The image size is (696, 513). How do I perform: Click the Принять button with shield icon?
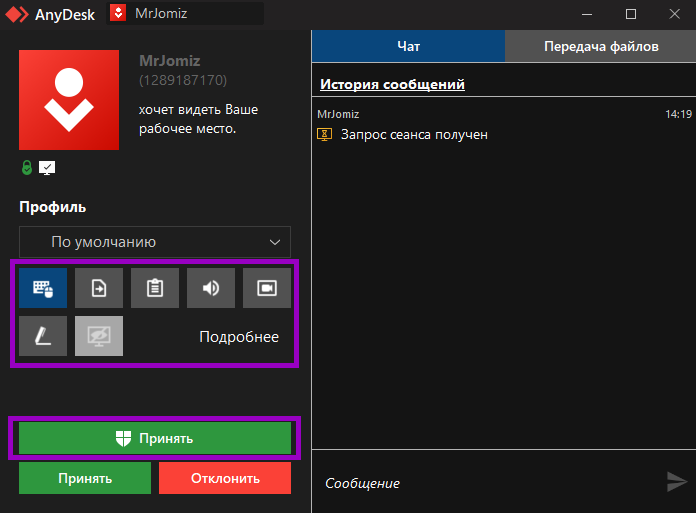tap(155, 438)
